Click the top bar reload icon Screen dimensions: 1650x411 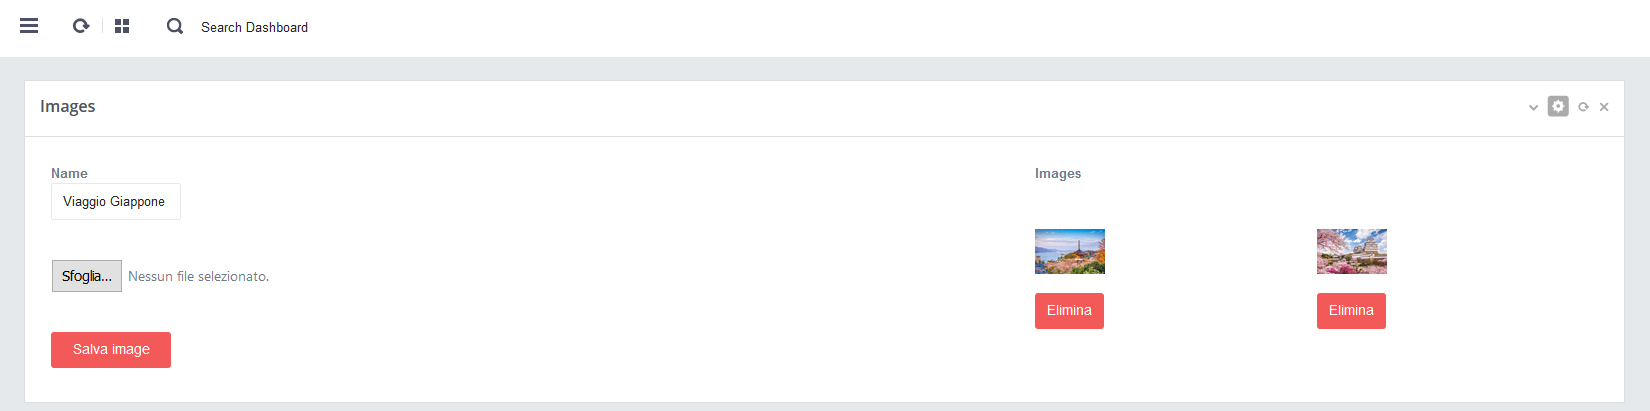click(81, 26)
